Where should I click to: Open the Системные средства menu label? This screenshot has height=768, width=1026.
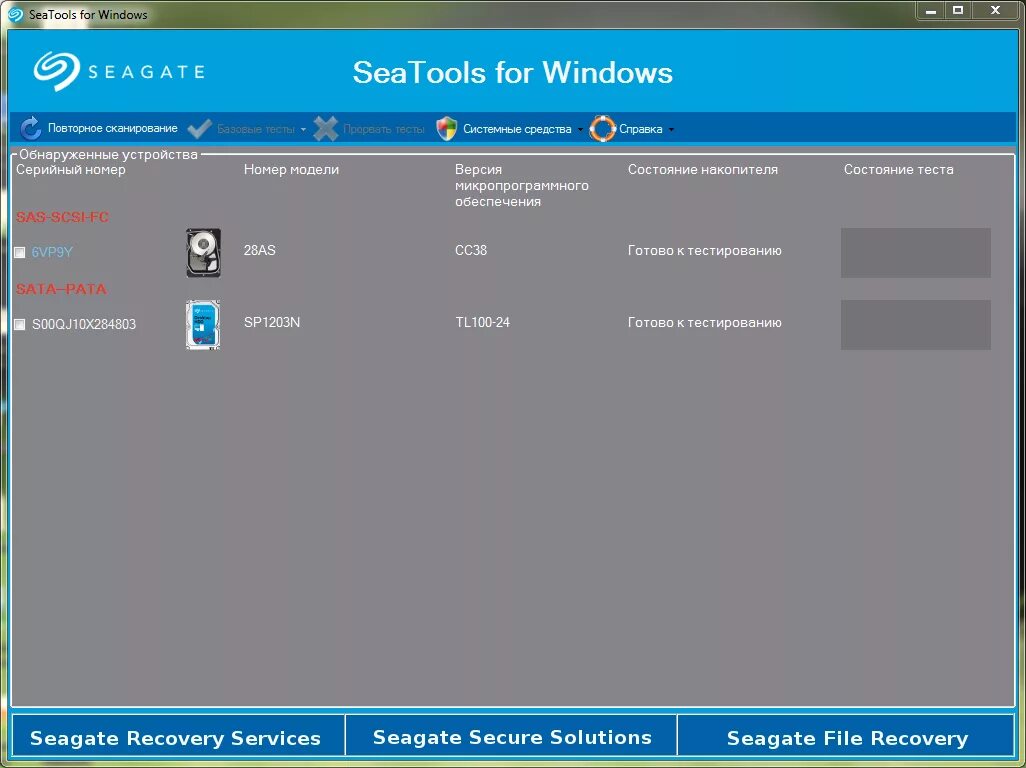coord(517,130)
